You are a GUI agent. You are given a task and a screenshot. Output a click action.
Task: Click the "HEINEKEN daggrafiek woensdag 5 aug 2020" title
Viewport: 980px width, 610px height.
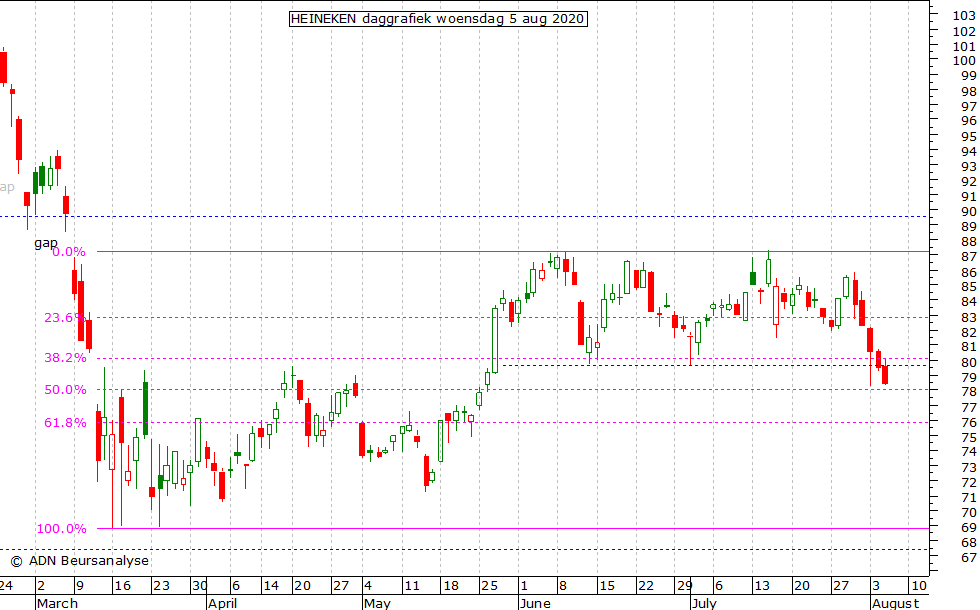438,19
